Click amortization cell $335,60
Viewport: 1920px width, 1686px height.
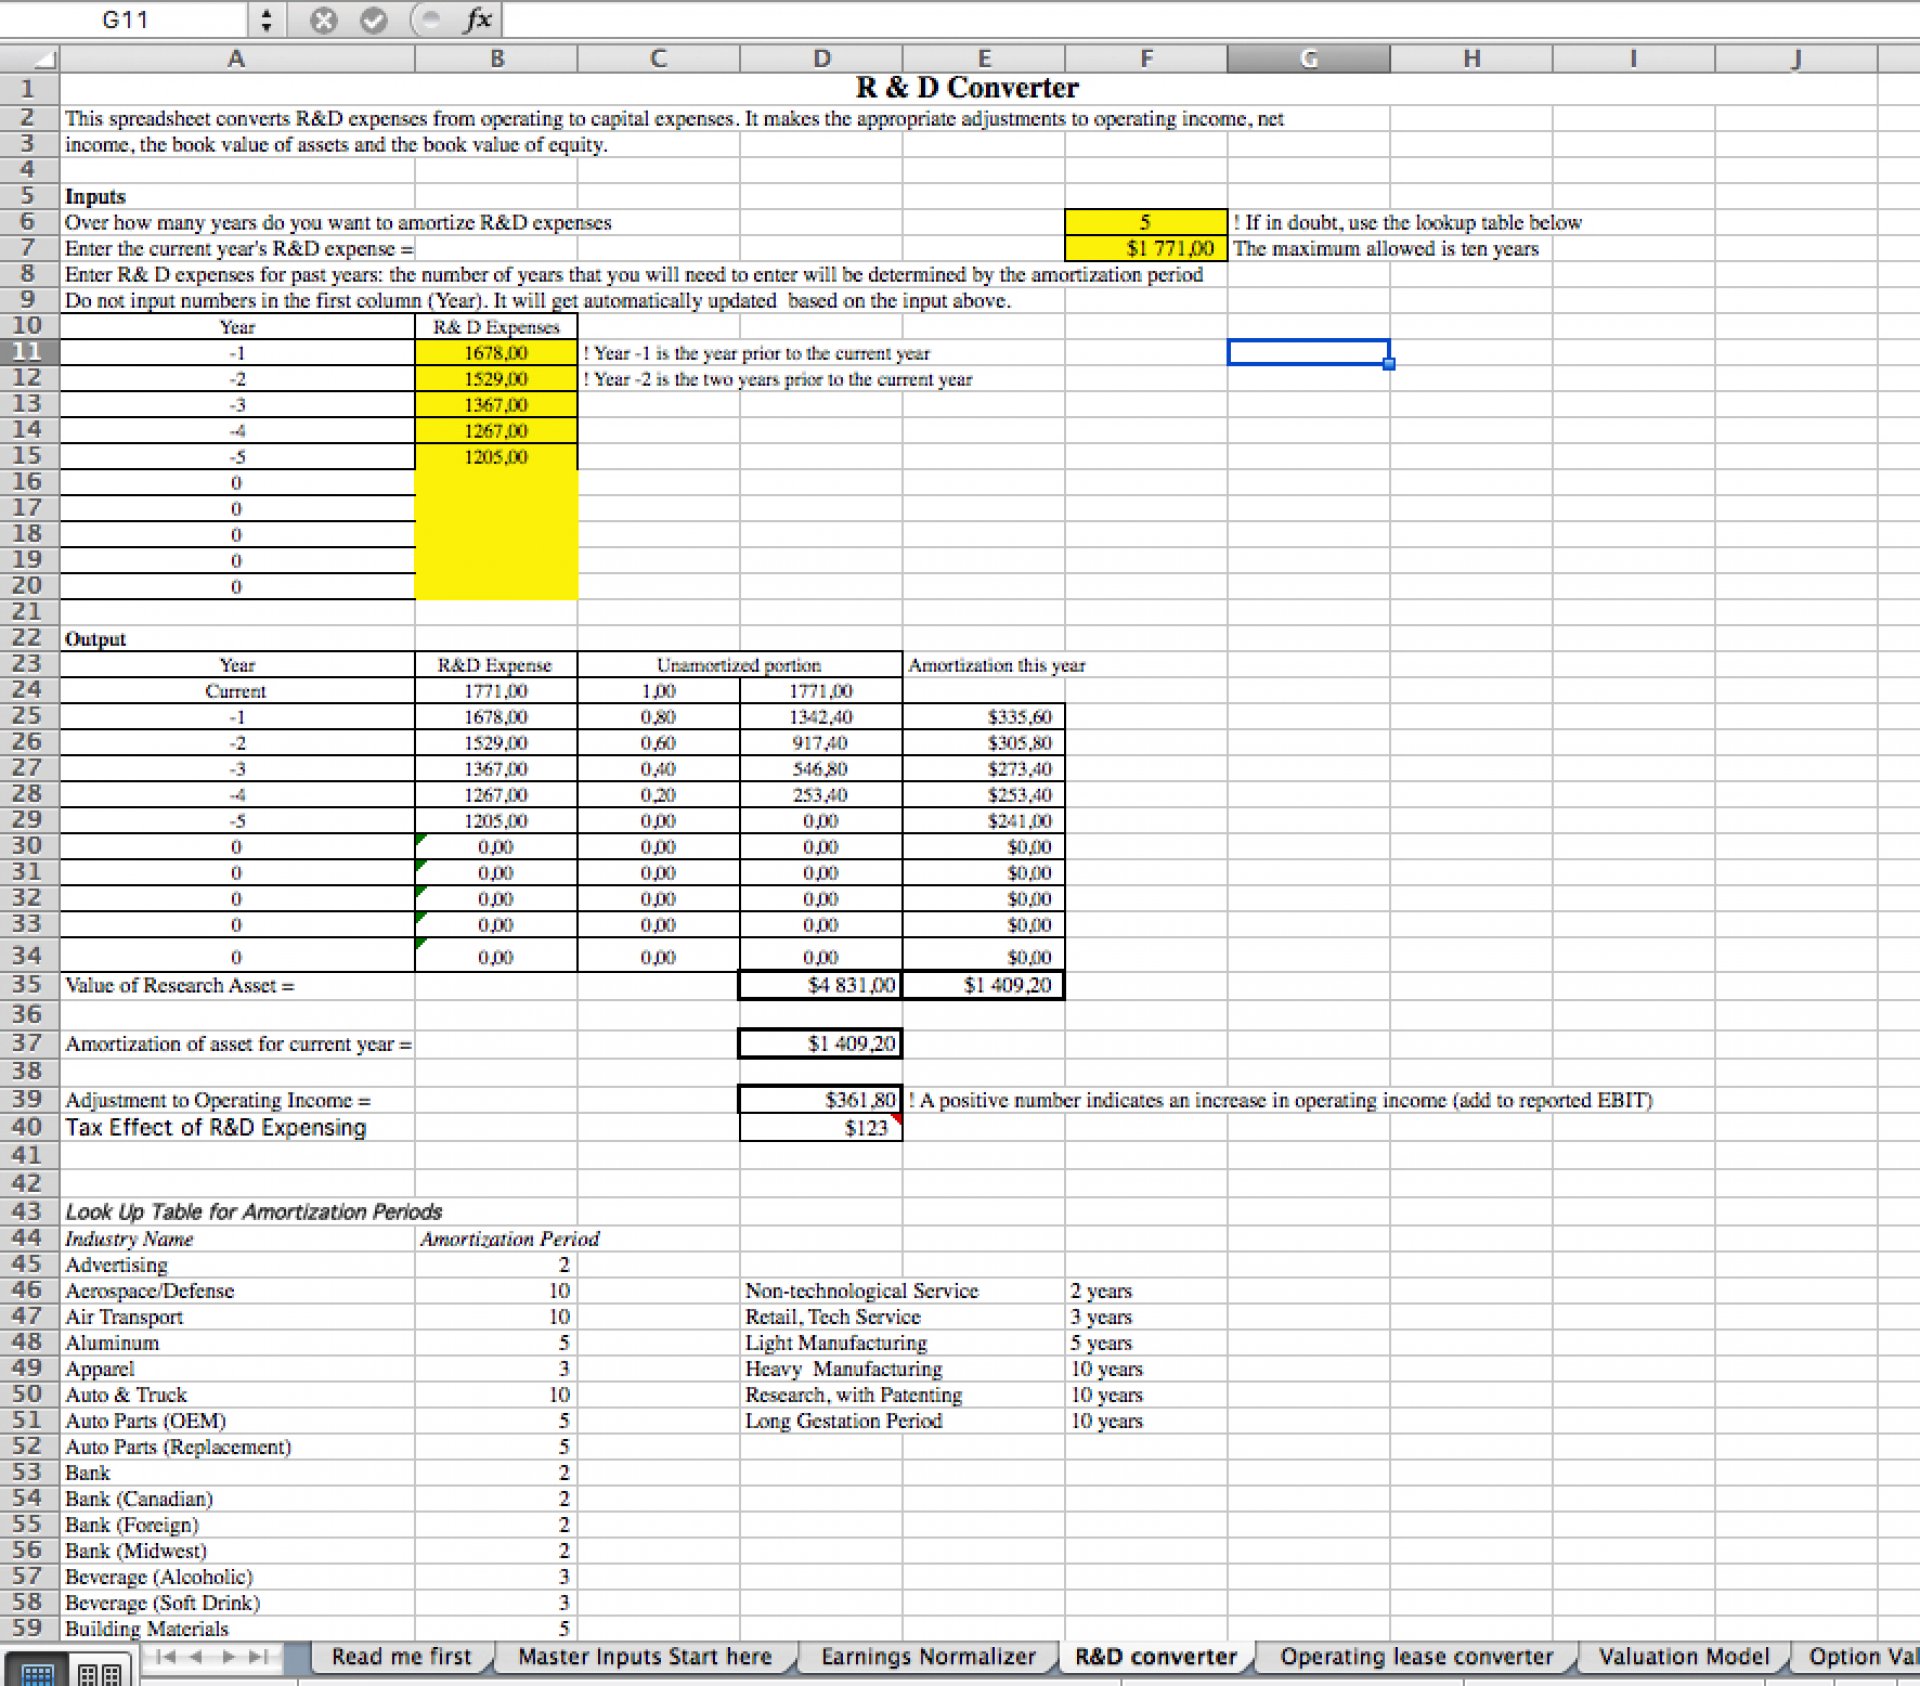click(x=984, y=717)
